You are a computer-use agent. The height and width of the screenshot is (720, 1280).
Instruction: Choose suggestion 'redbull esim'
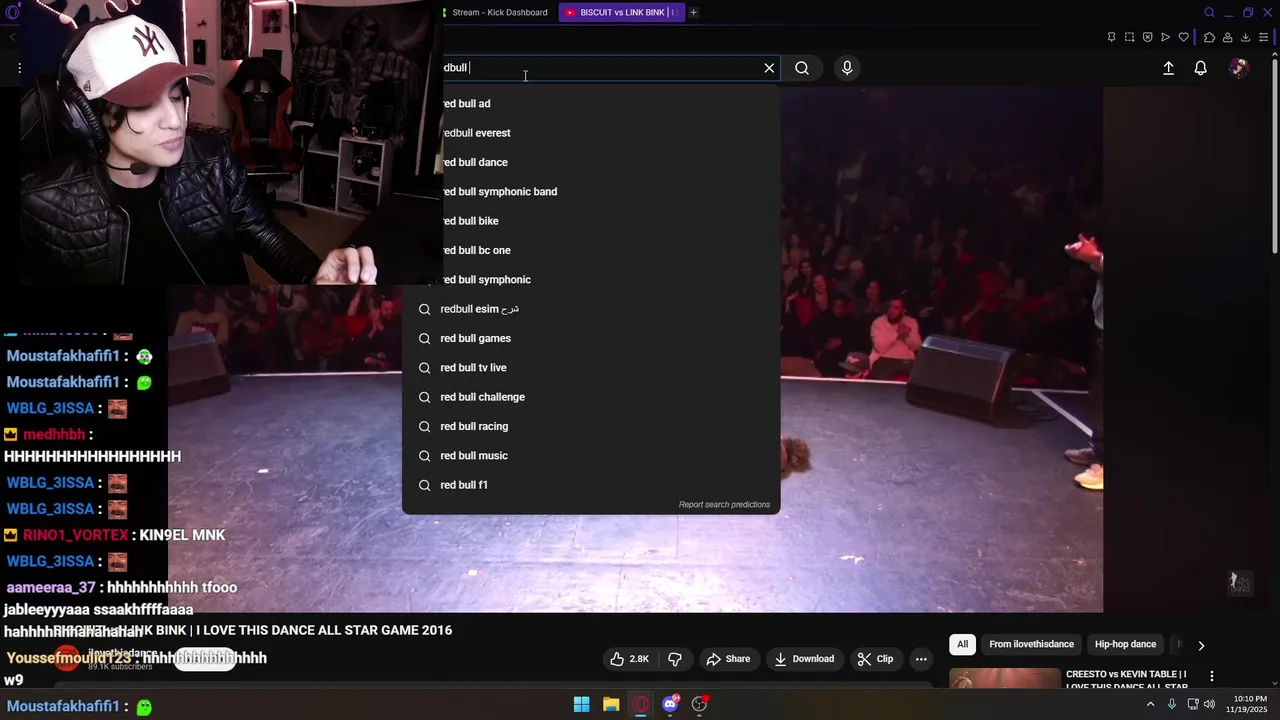click(x=591, y=309)
